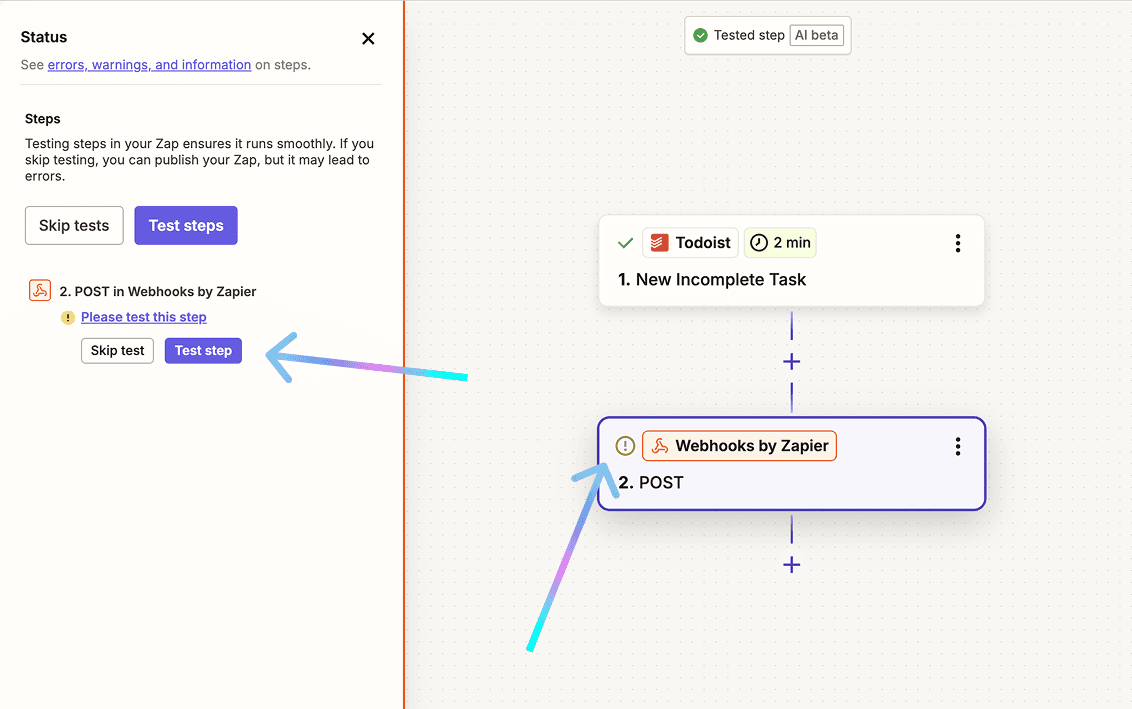Open three-dot menu on Todoist step
Screen dimensions: 1132x709
(958, 243)
